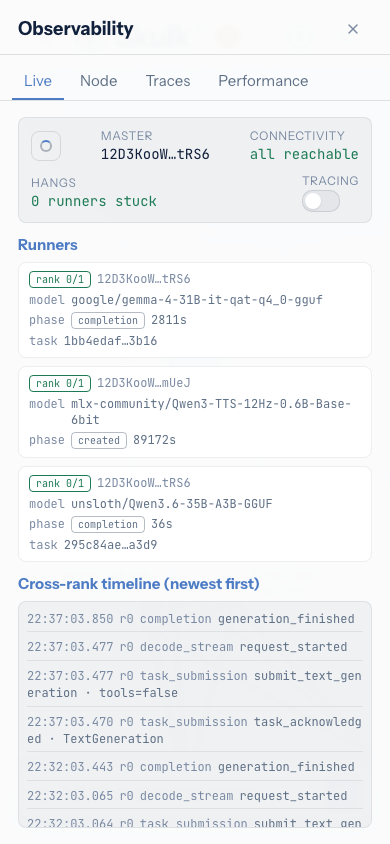Click the 89172s phase duration
This screenshot has width=390, height=844.
point(154,440)
